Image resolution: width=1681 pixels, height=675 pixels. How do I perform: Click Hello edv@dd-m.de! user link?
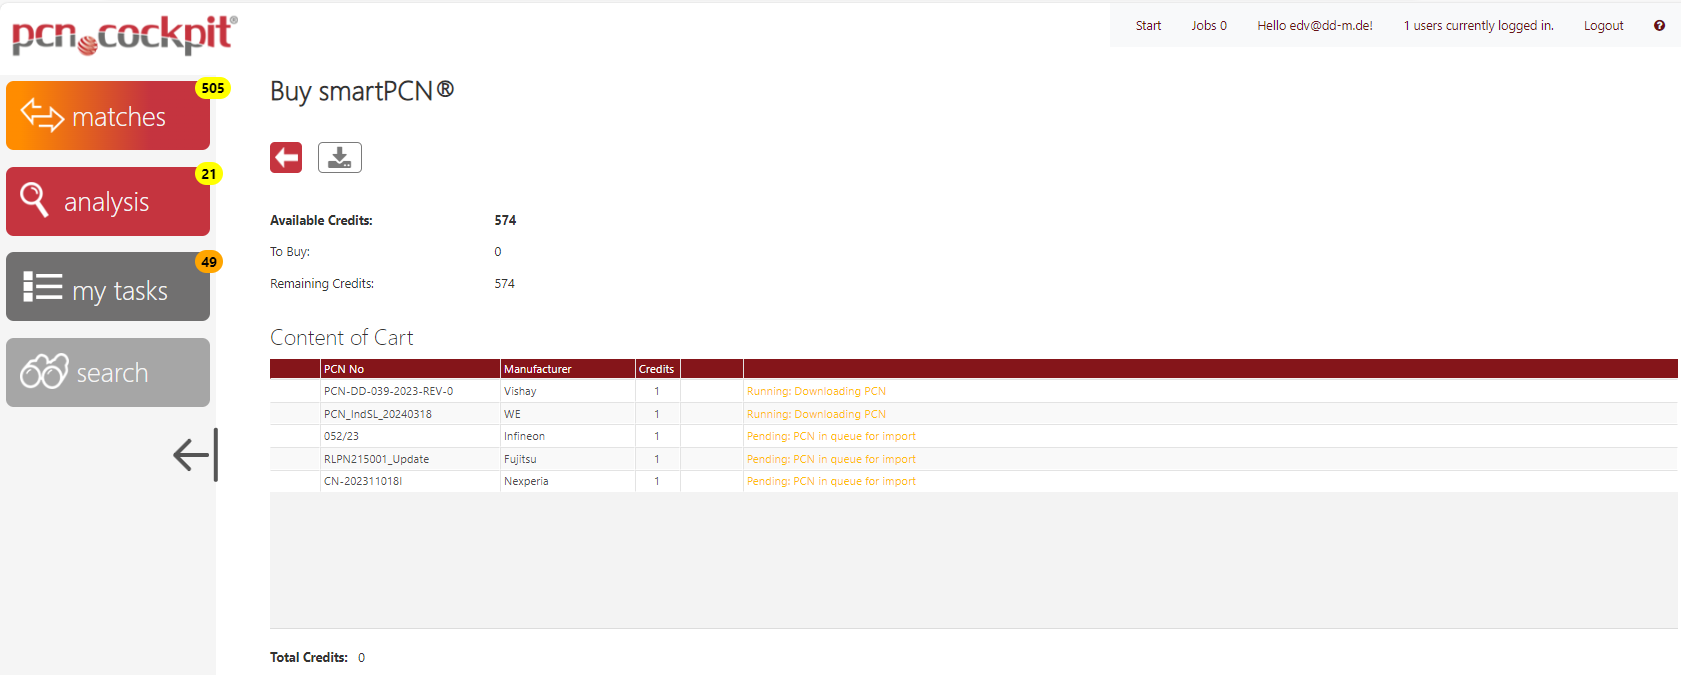tap(1314, 26)
